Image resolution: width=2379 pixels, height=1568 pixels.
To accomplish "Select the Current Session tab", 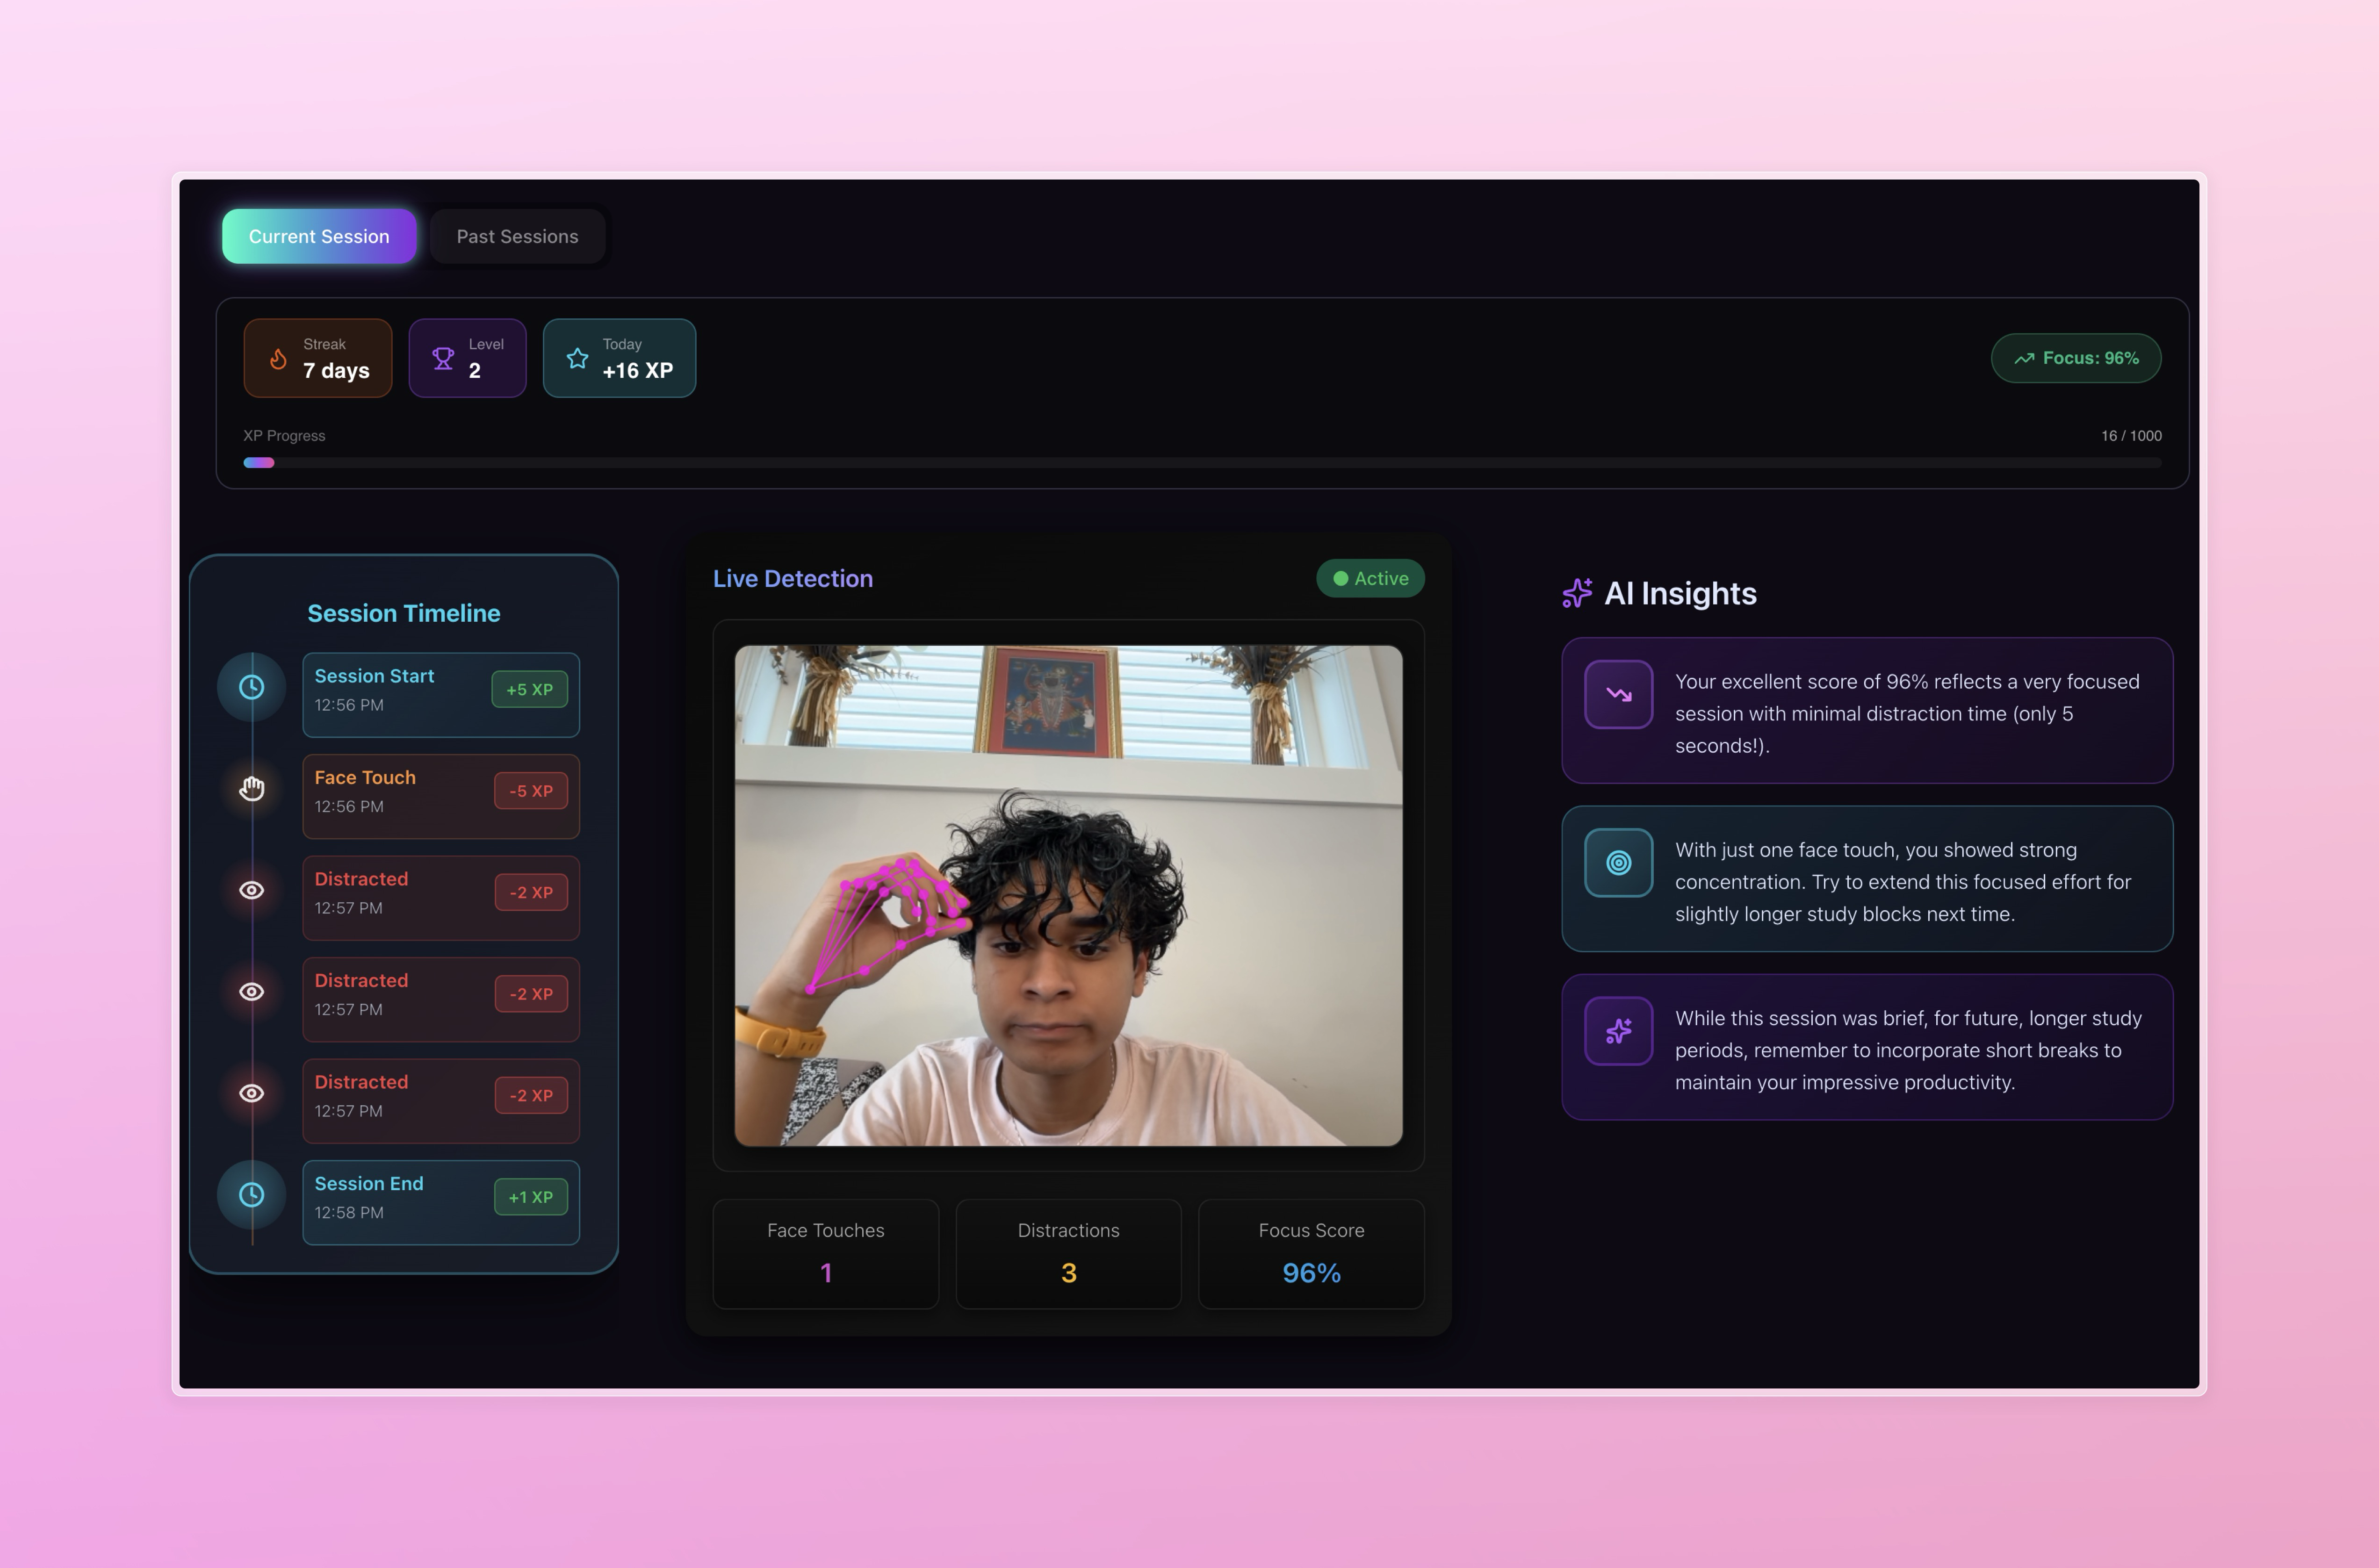I will click(319, 236).
